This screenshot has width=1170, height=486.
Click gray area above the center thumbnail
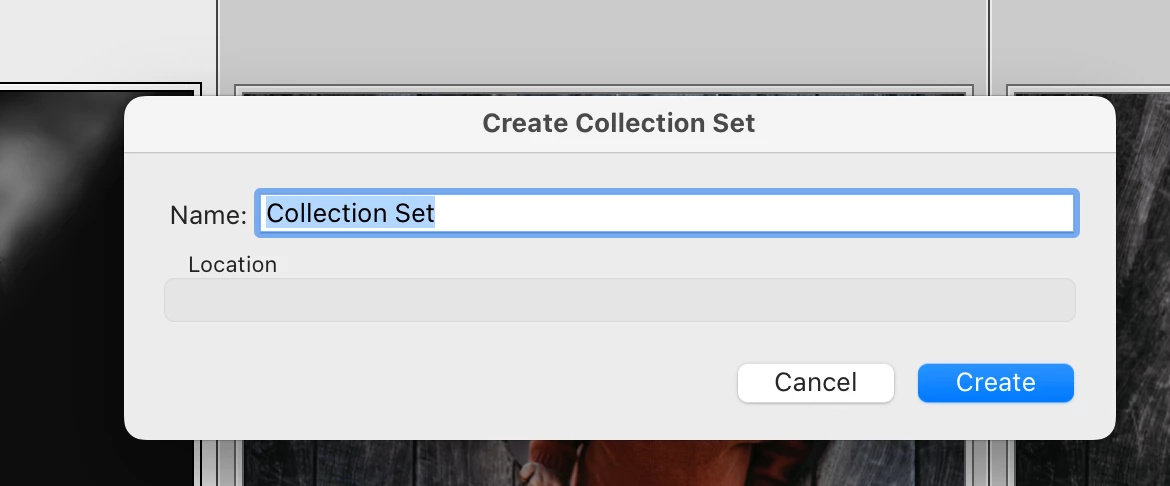[600, 40]
